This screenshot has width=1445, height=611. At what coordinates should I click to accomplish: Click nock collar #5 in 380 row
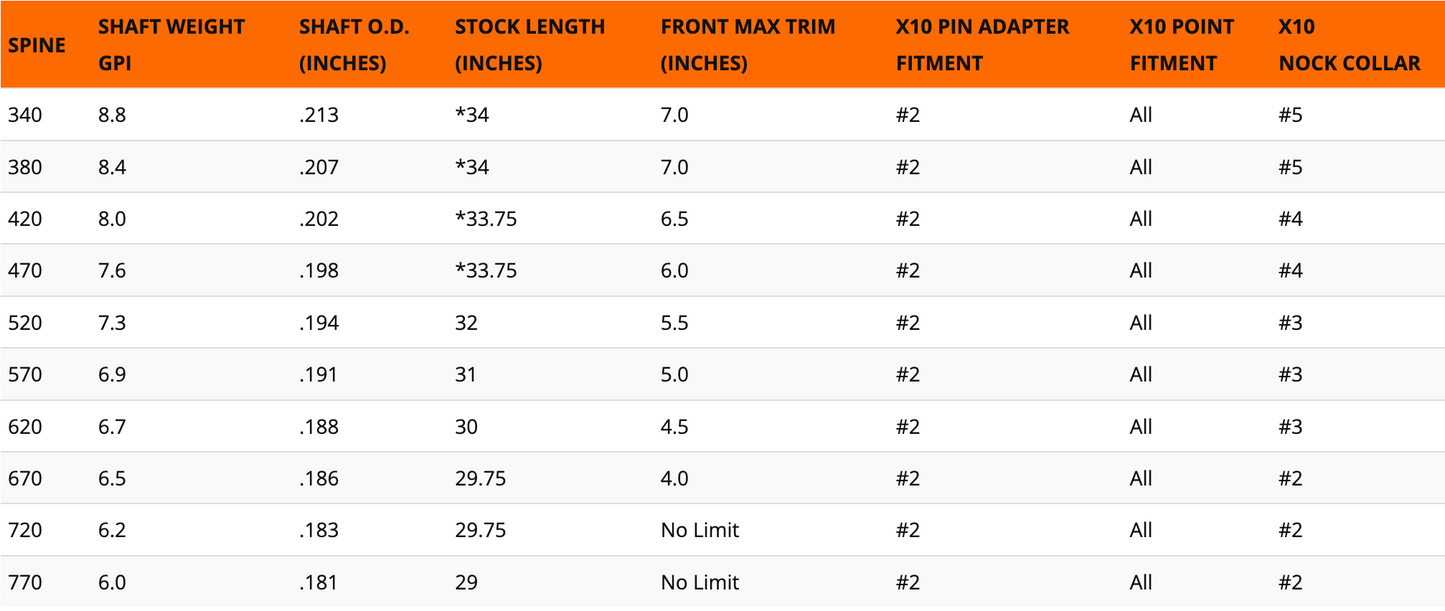[1290, 167]
